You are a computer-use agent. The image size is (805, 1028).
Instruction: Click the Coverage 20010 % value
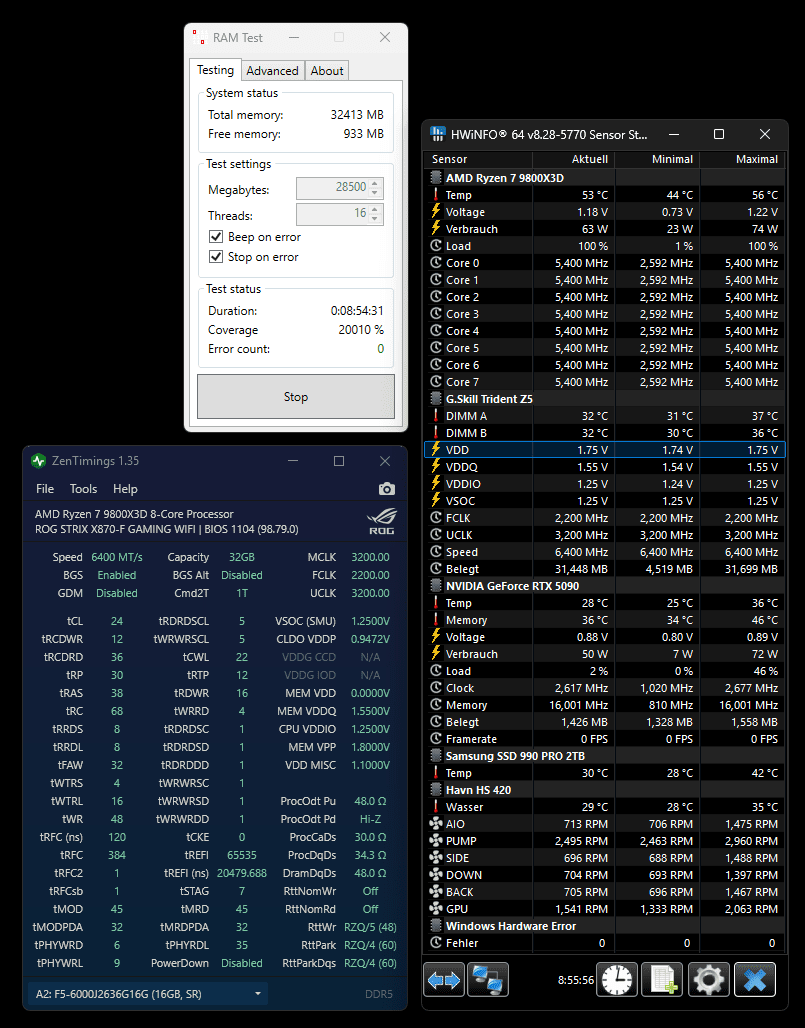[x=361, y=330]
